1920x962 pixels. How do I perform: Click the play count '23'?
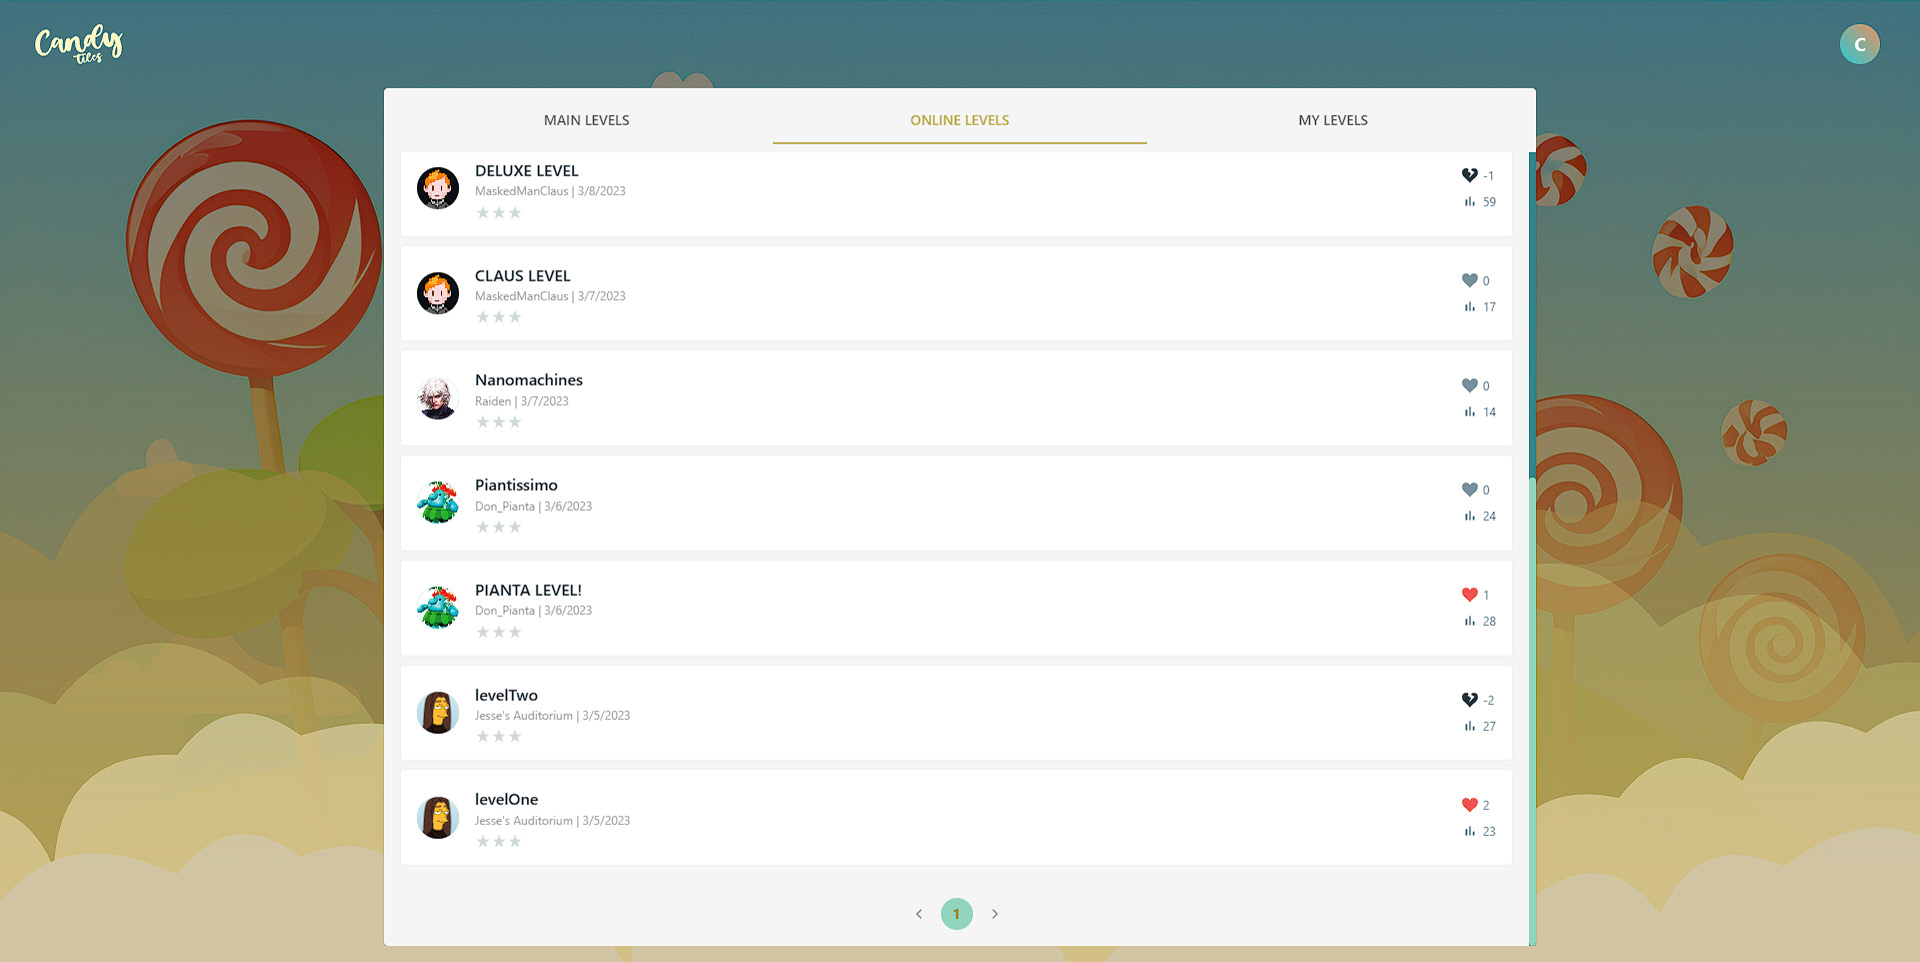1489,831
